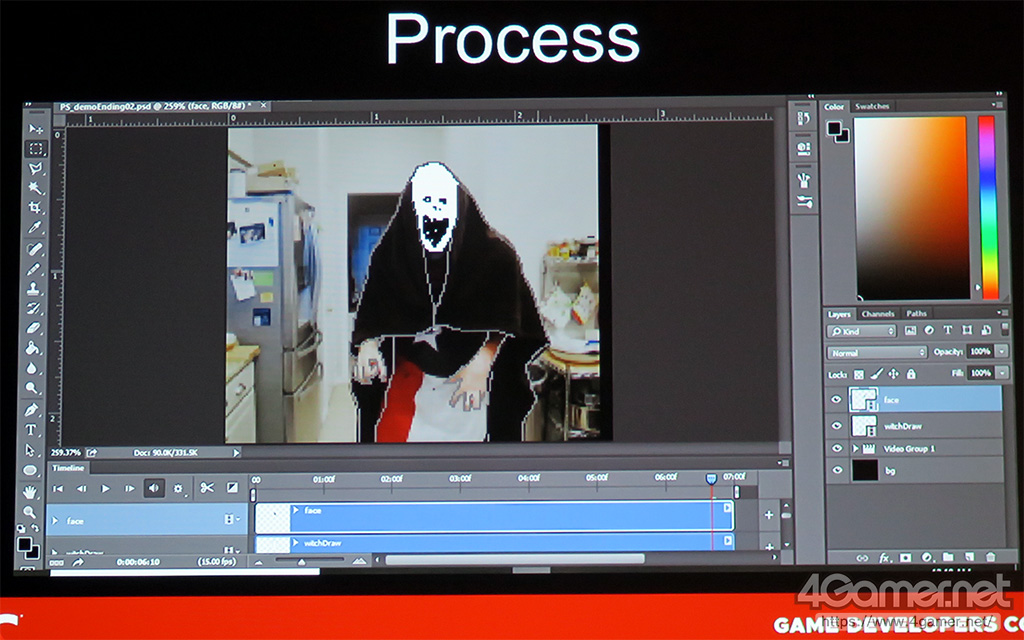Hide the bg layer

(x=837, y=470)
